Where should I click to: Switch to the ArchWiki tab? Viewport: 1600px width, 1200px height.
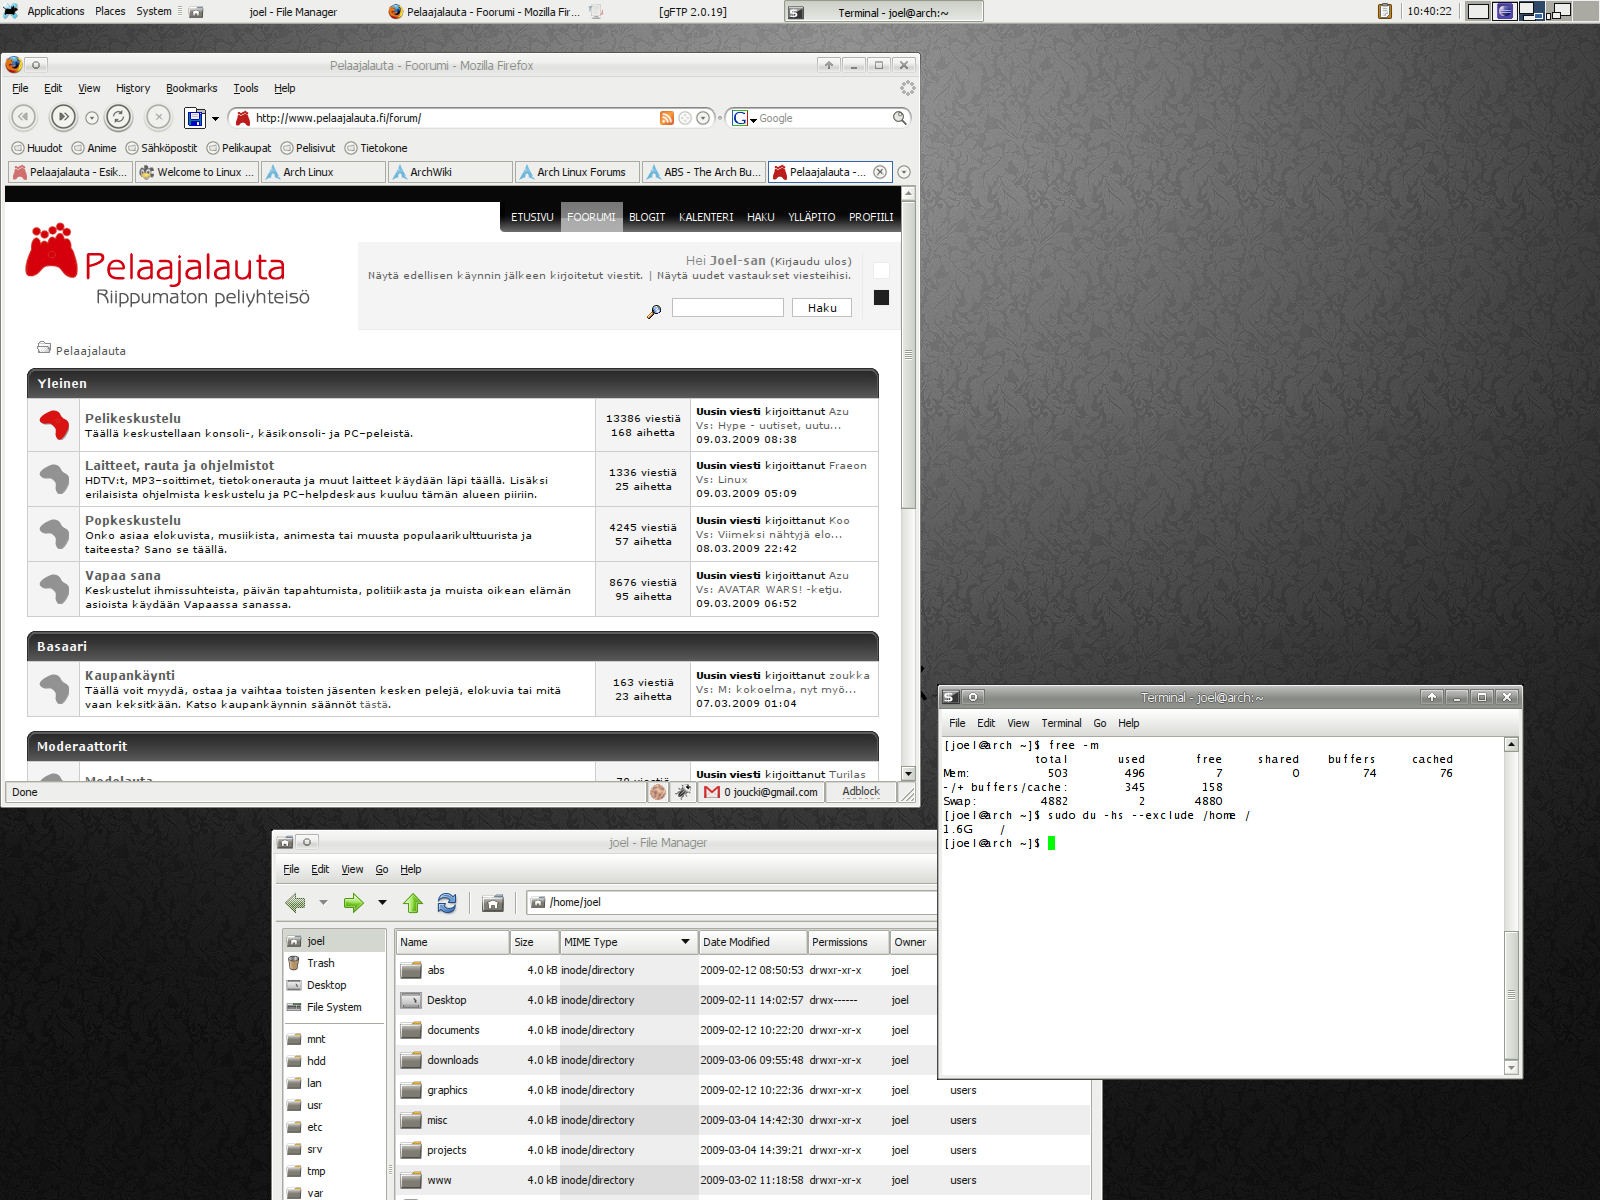[450, 172]
